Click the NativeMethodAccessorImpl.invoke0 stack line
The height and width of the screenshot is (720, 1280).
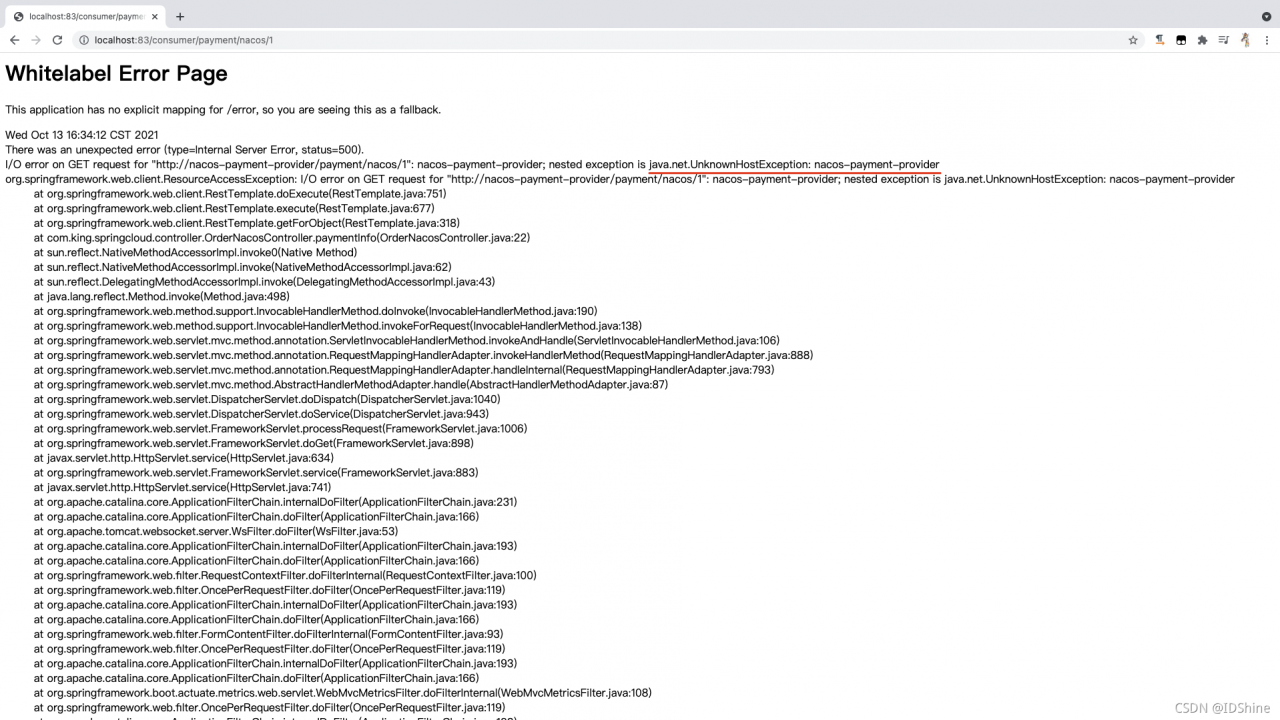(195, 253)
